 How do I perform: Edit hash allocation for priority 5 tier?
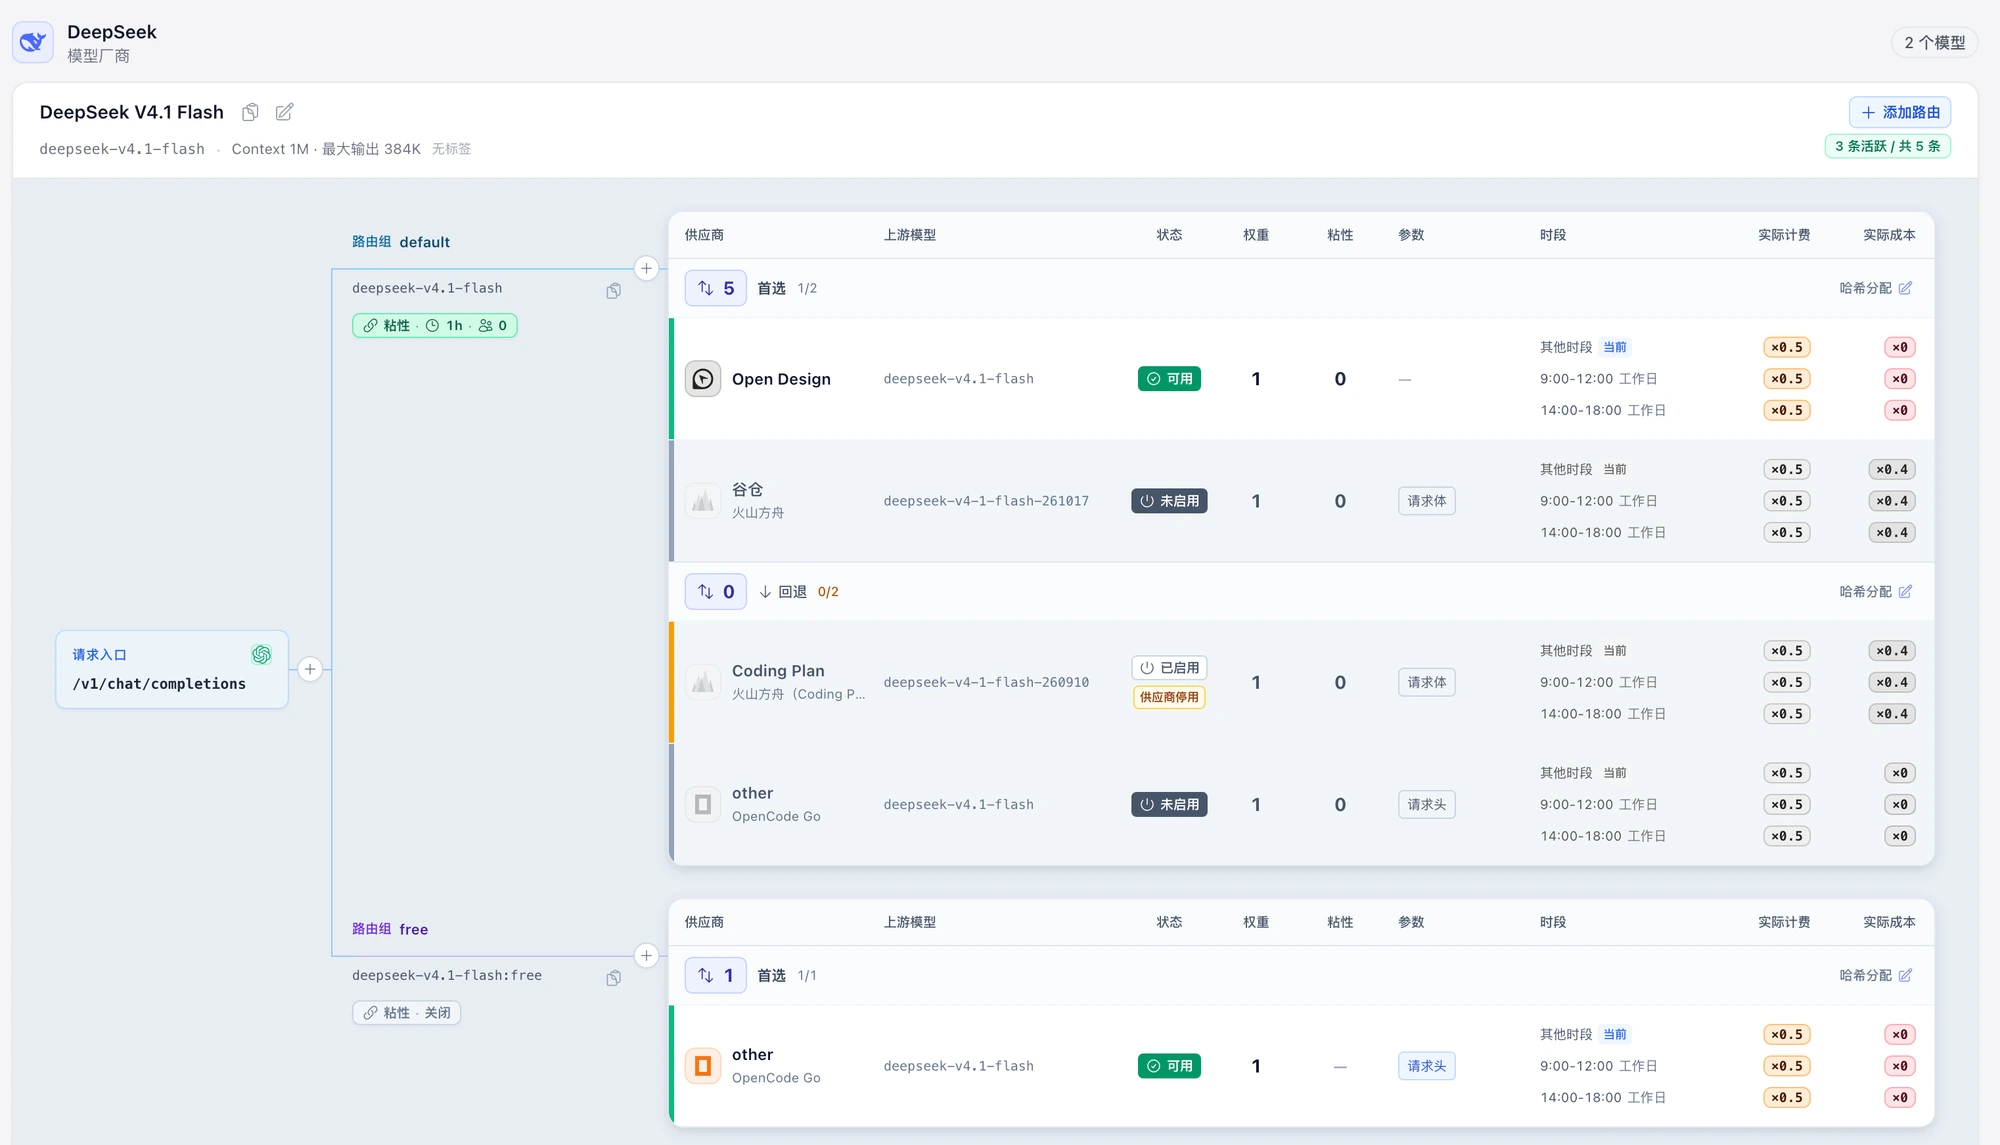coord(1875,288)
